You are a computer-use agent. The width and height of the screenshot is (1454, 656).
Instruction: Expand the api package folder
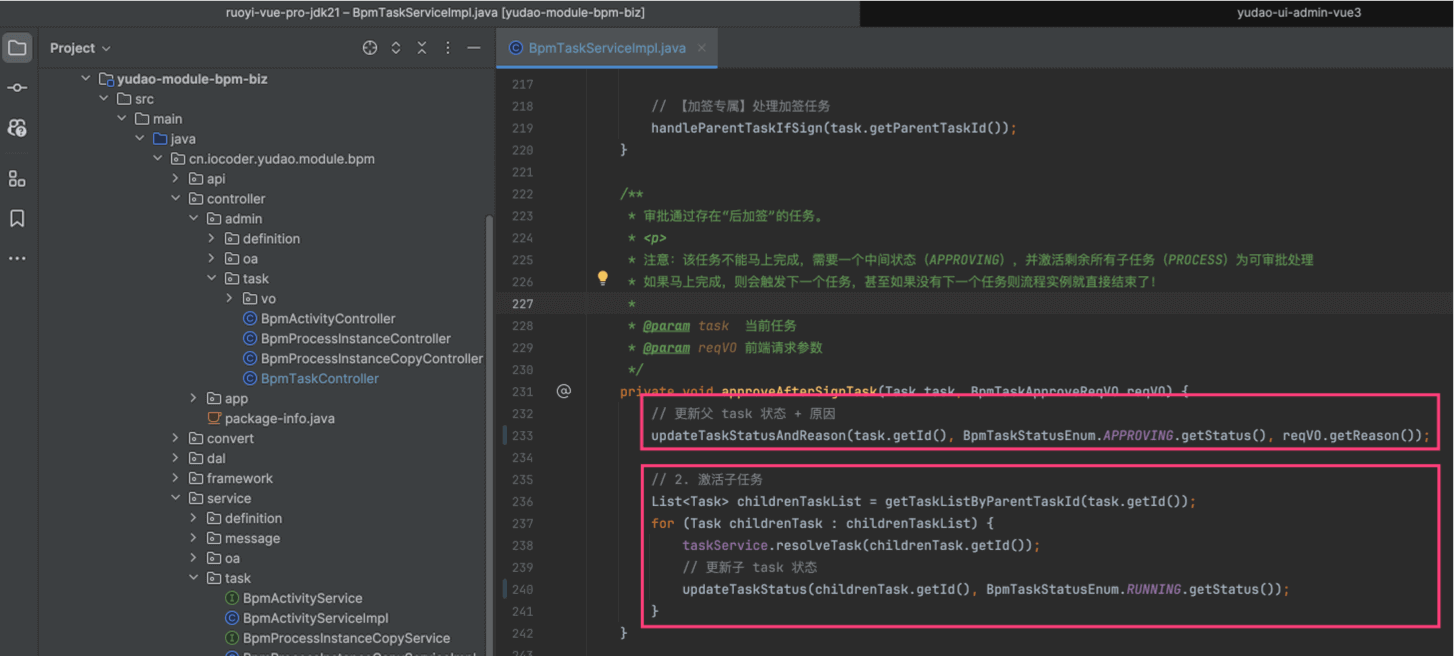coord(176,179)
